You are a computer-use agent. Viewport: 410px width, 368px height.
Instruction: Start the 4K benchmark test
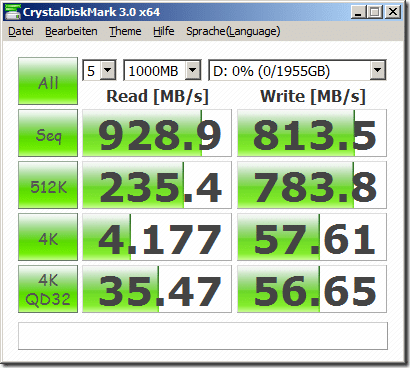point(48,237)
